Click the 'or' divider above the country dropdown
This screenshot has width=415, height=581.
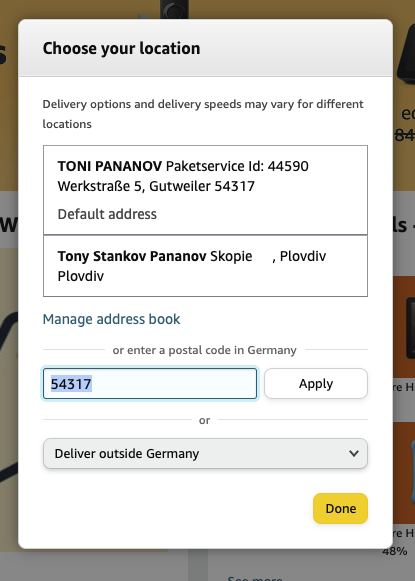[x=205, y=420]
